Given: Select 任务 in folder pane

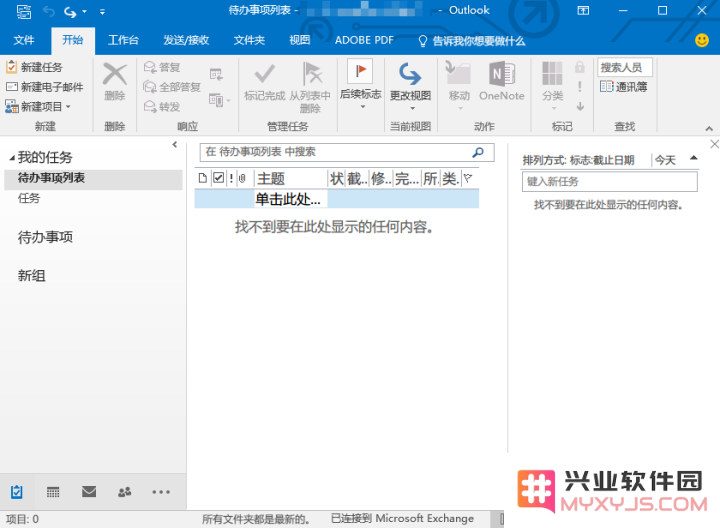Looking at the screenshot, I should pos(29,198).
